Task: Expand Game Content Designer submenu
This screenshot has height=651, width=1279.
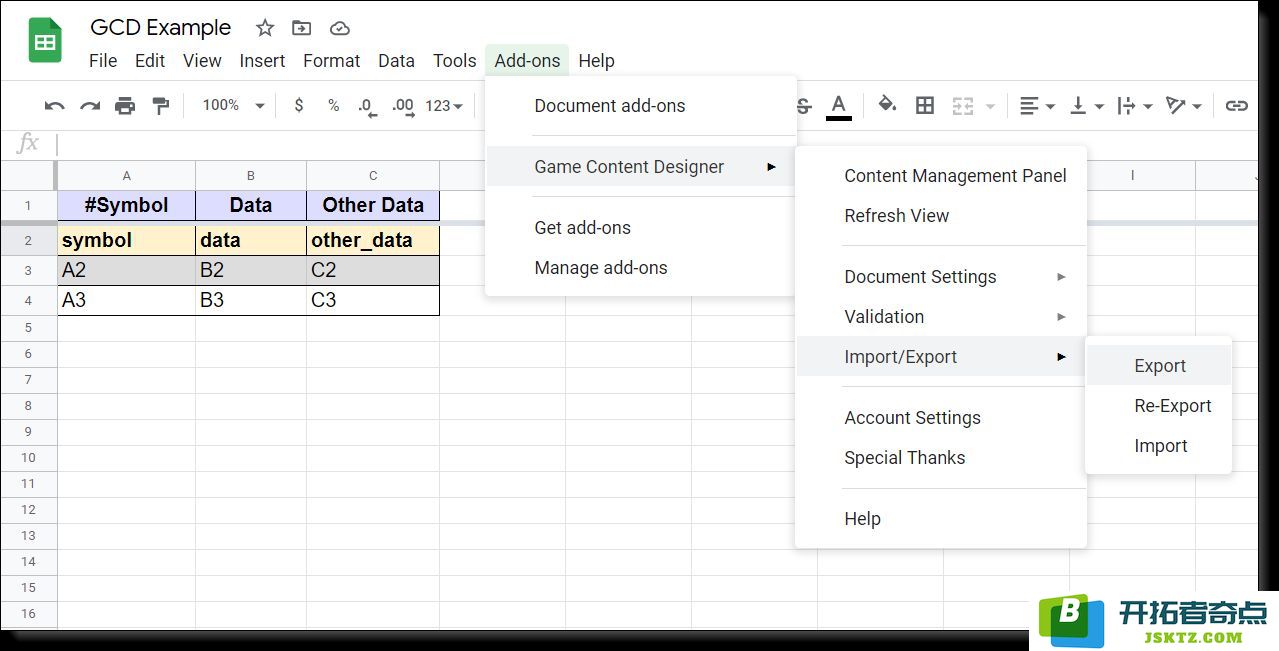Action: click(641, 167)
